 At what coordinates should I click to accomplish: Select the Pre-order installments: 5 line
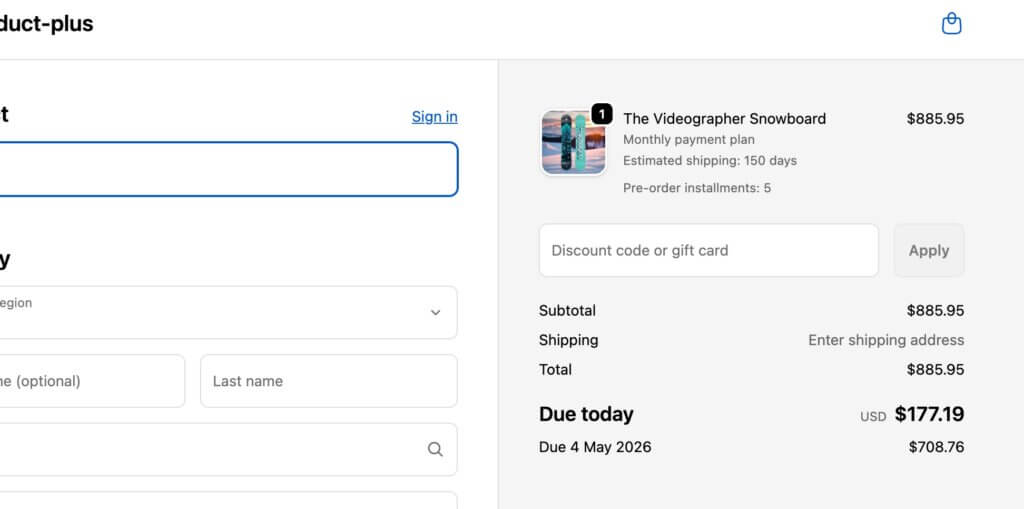[696, 188]
